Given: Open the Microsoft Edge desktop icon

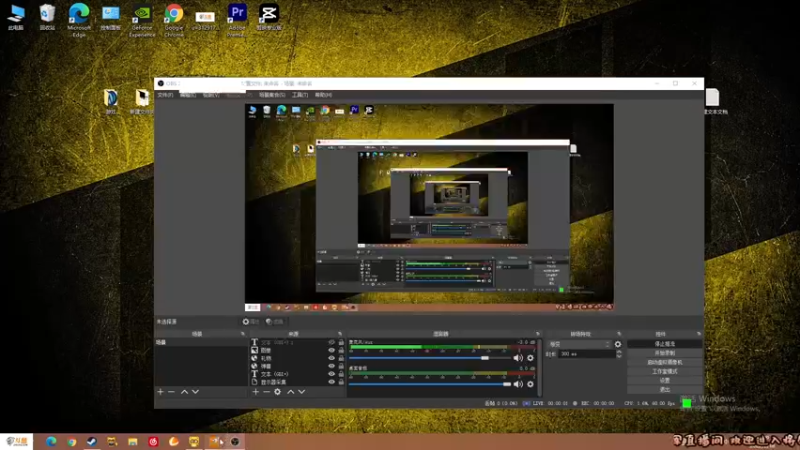Looking at the screenshot, I should coord(79,20).
